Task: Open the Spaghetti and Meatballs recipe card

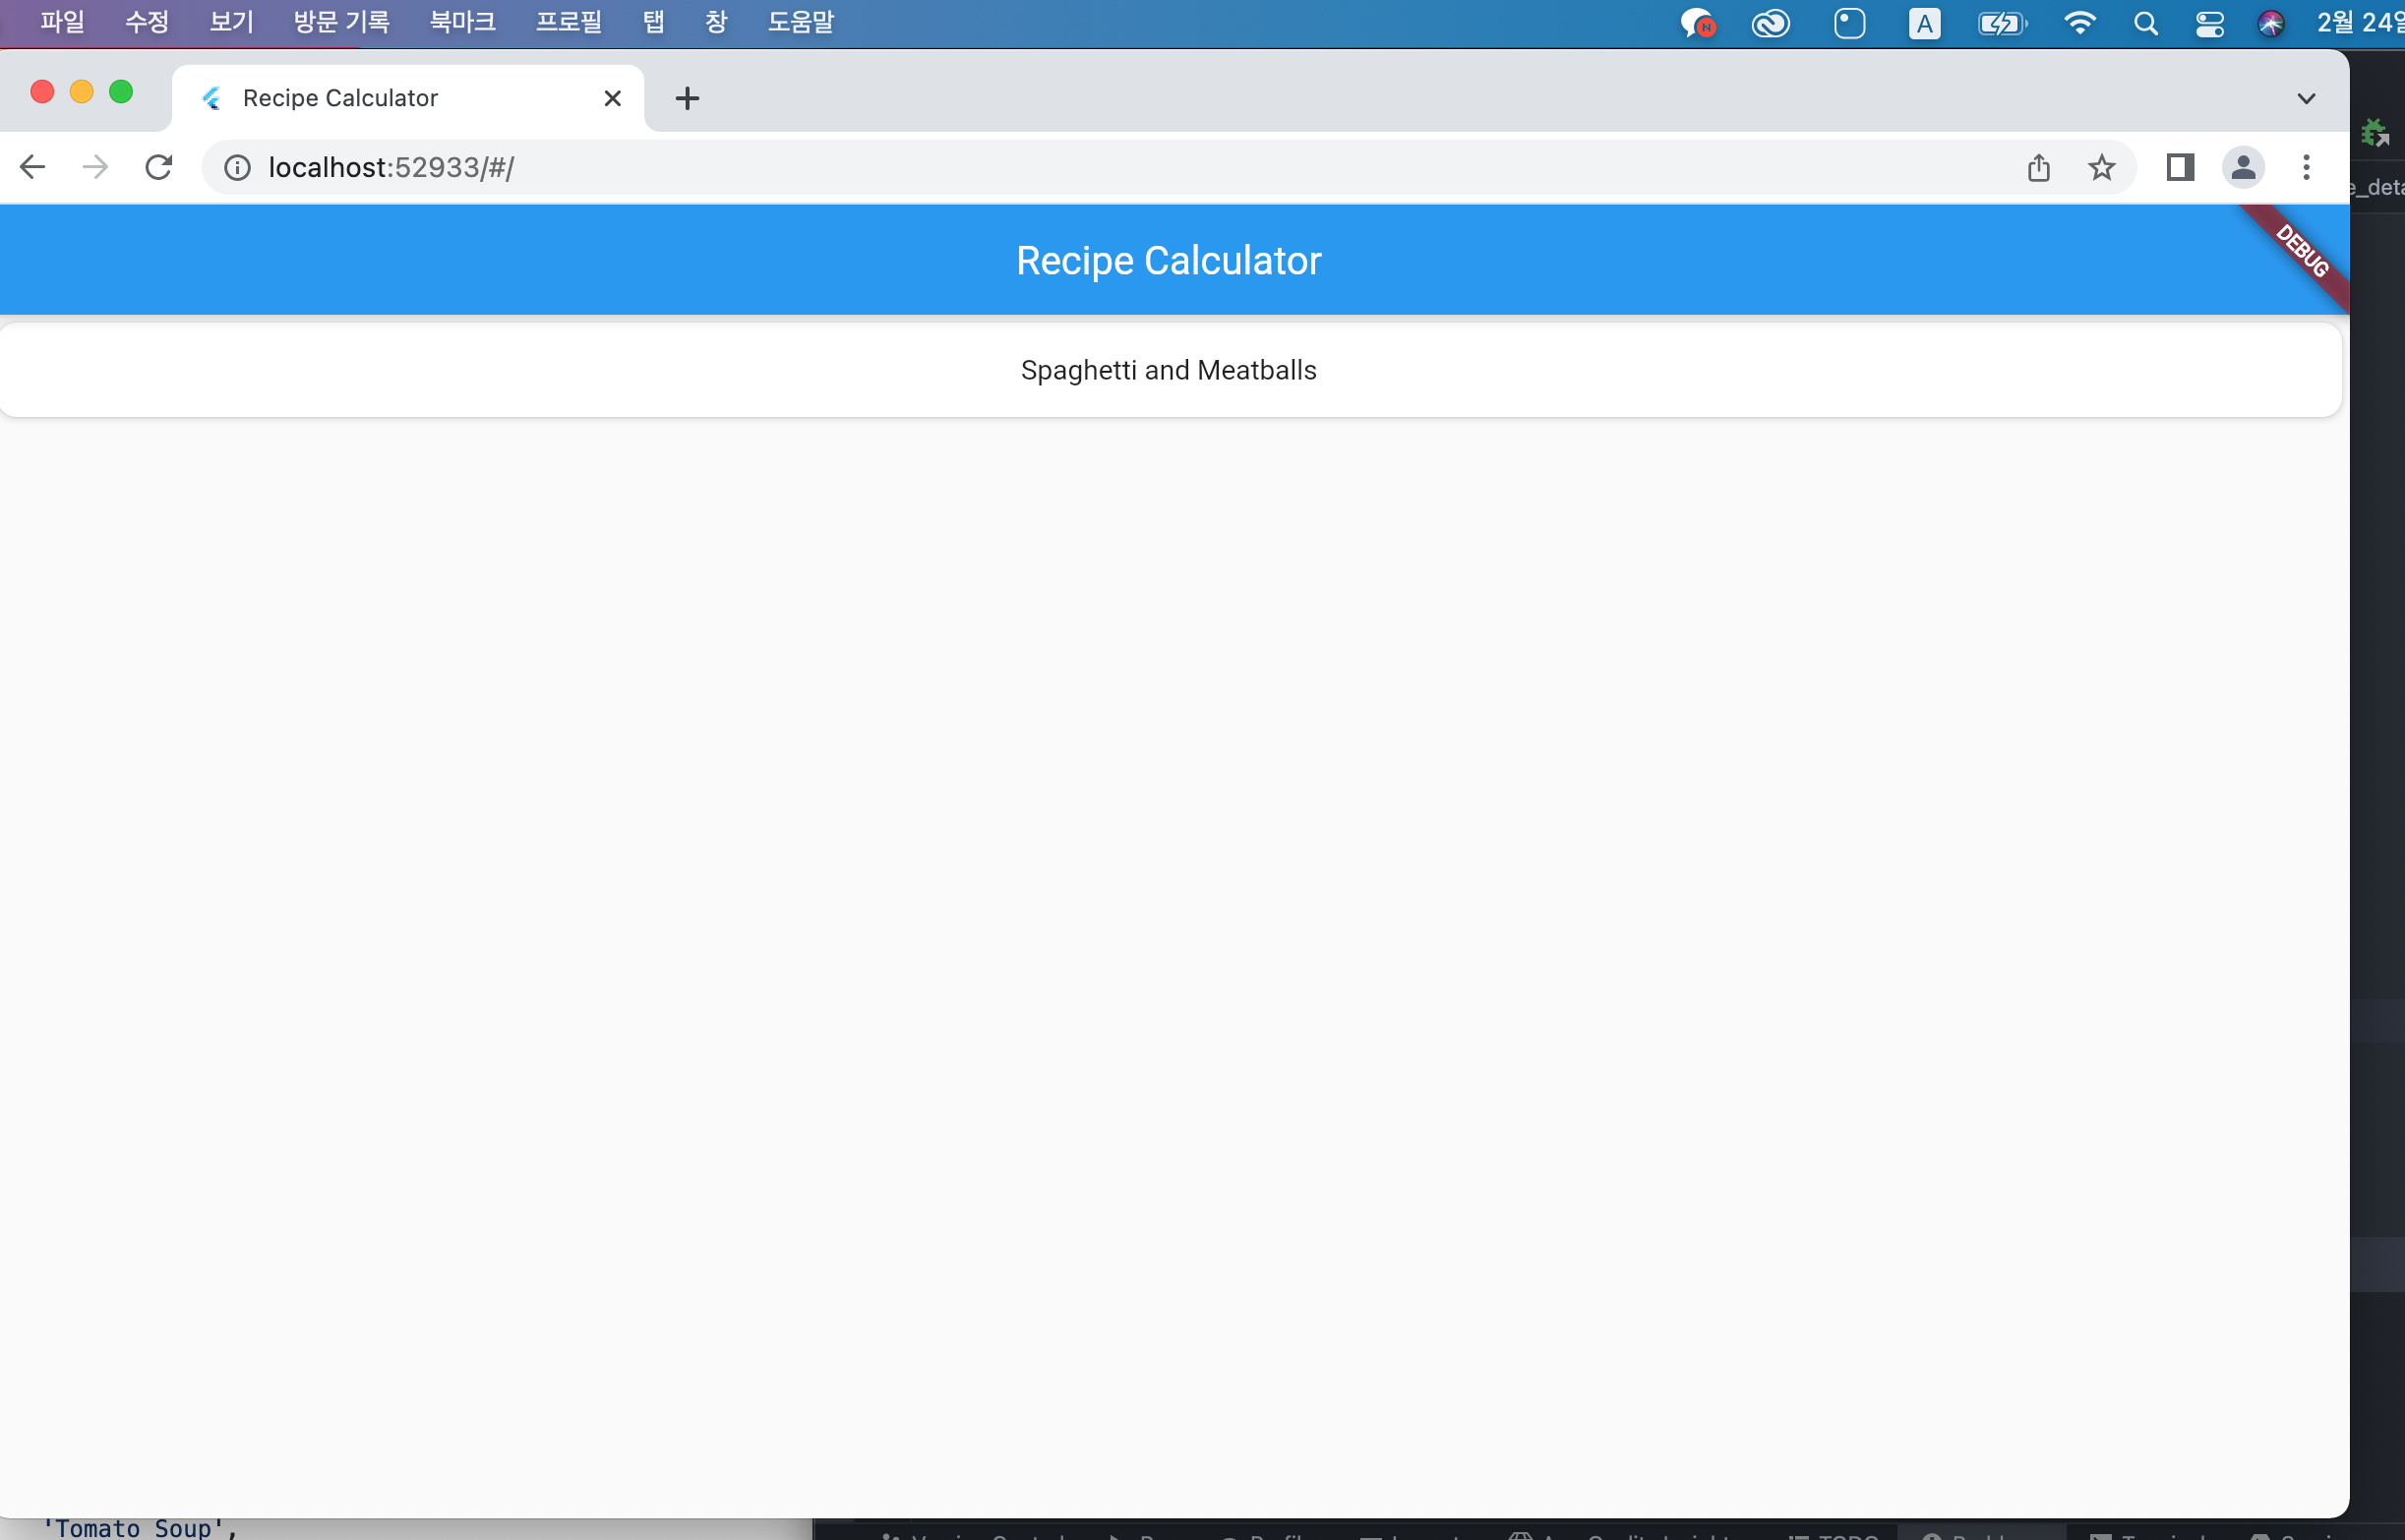Action: coord(1168,370)
